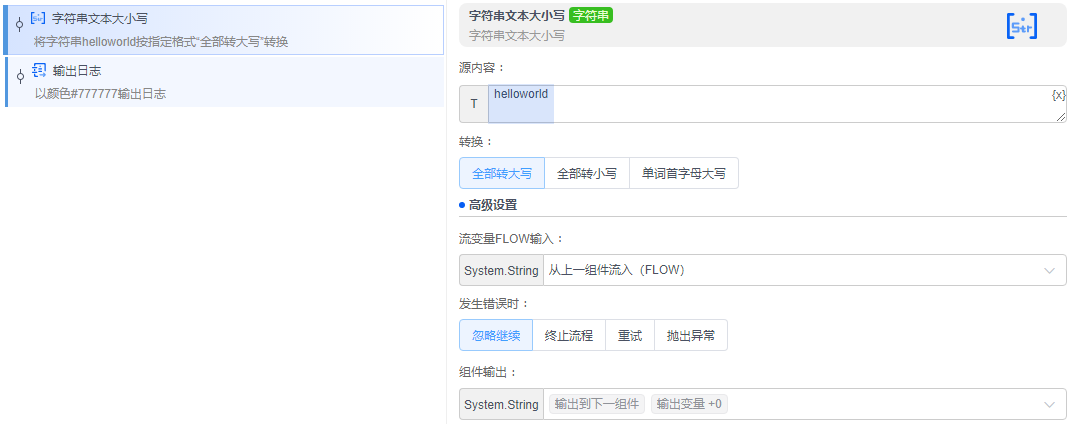Click the output log icon in second step
Screen dimensions: 1071x424
pos(40,70)
